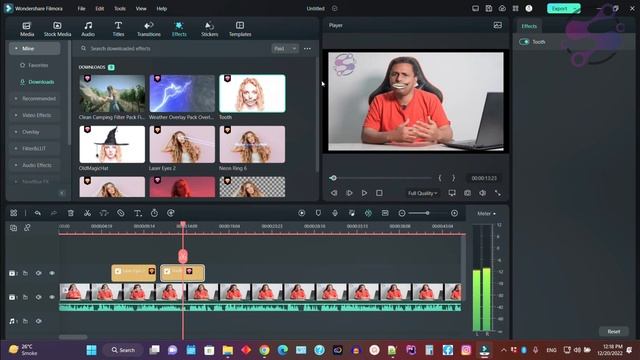Zoom in timeline with plus icon

click(x=454, y=213)
